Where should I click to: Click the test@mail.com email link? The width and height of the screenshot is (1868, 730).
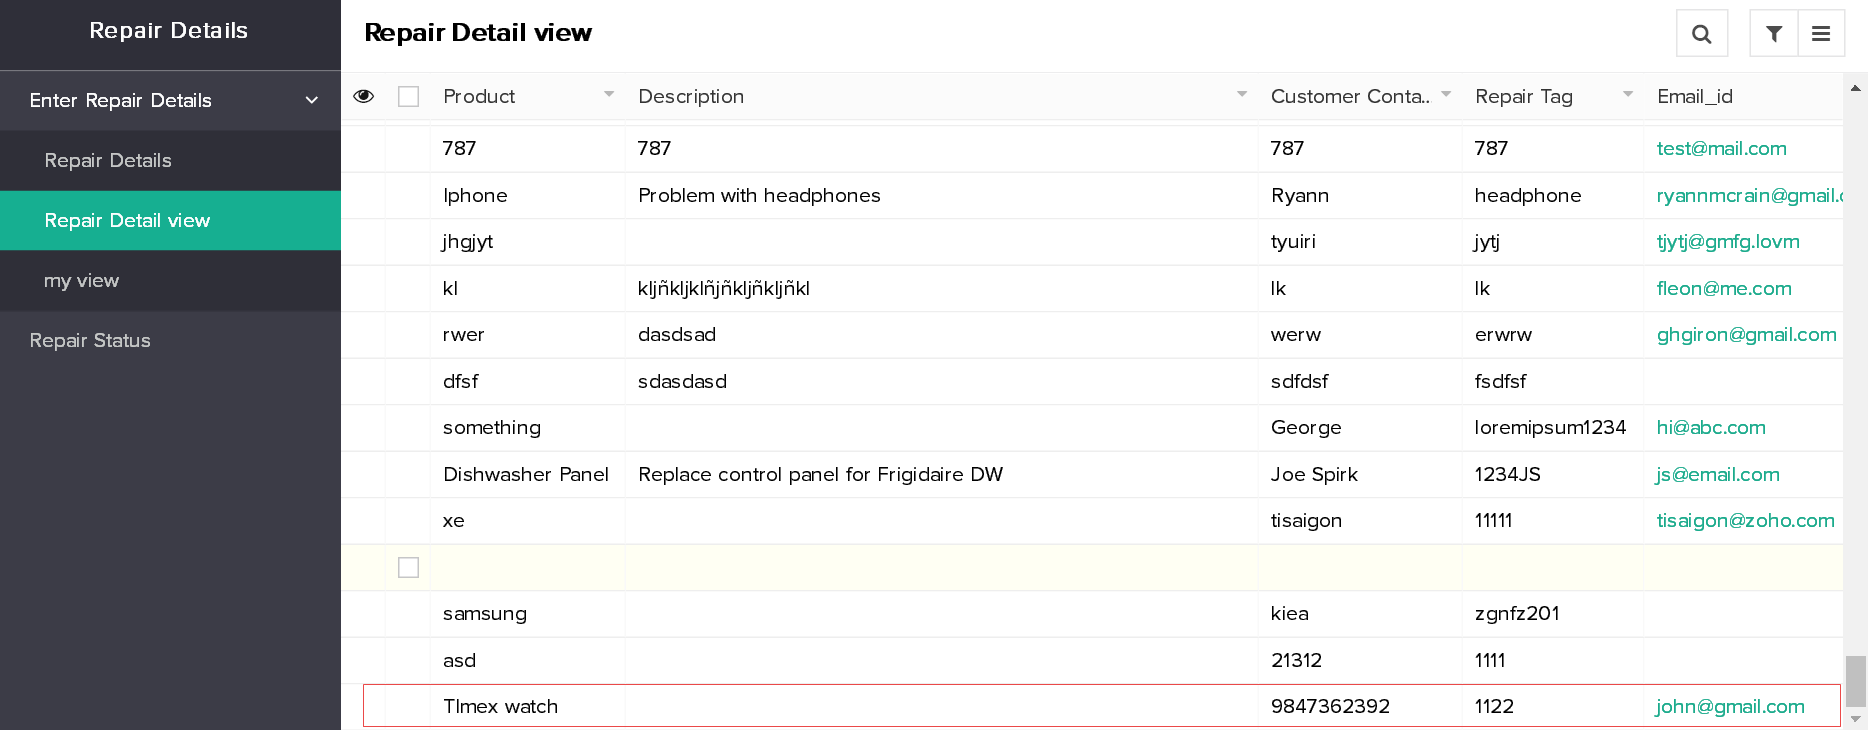tap(1721, 148)
